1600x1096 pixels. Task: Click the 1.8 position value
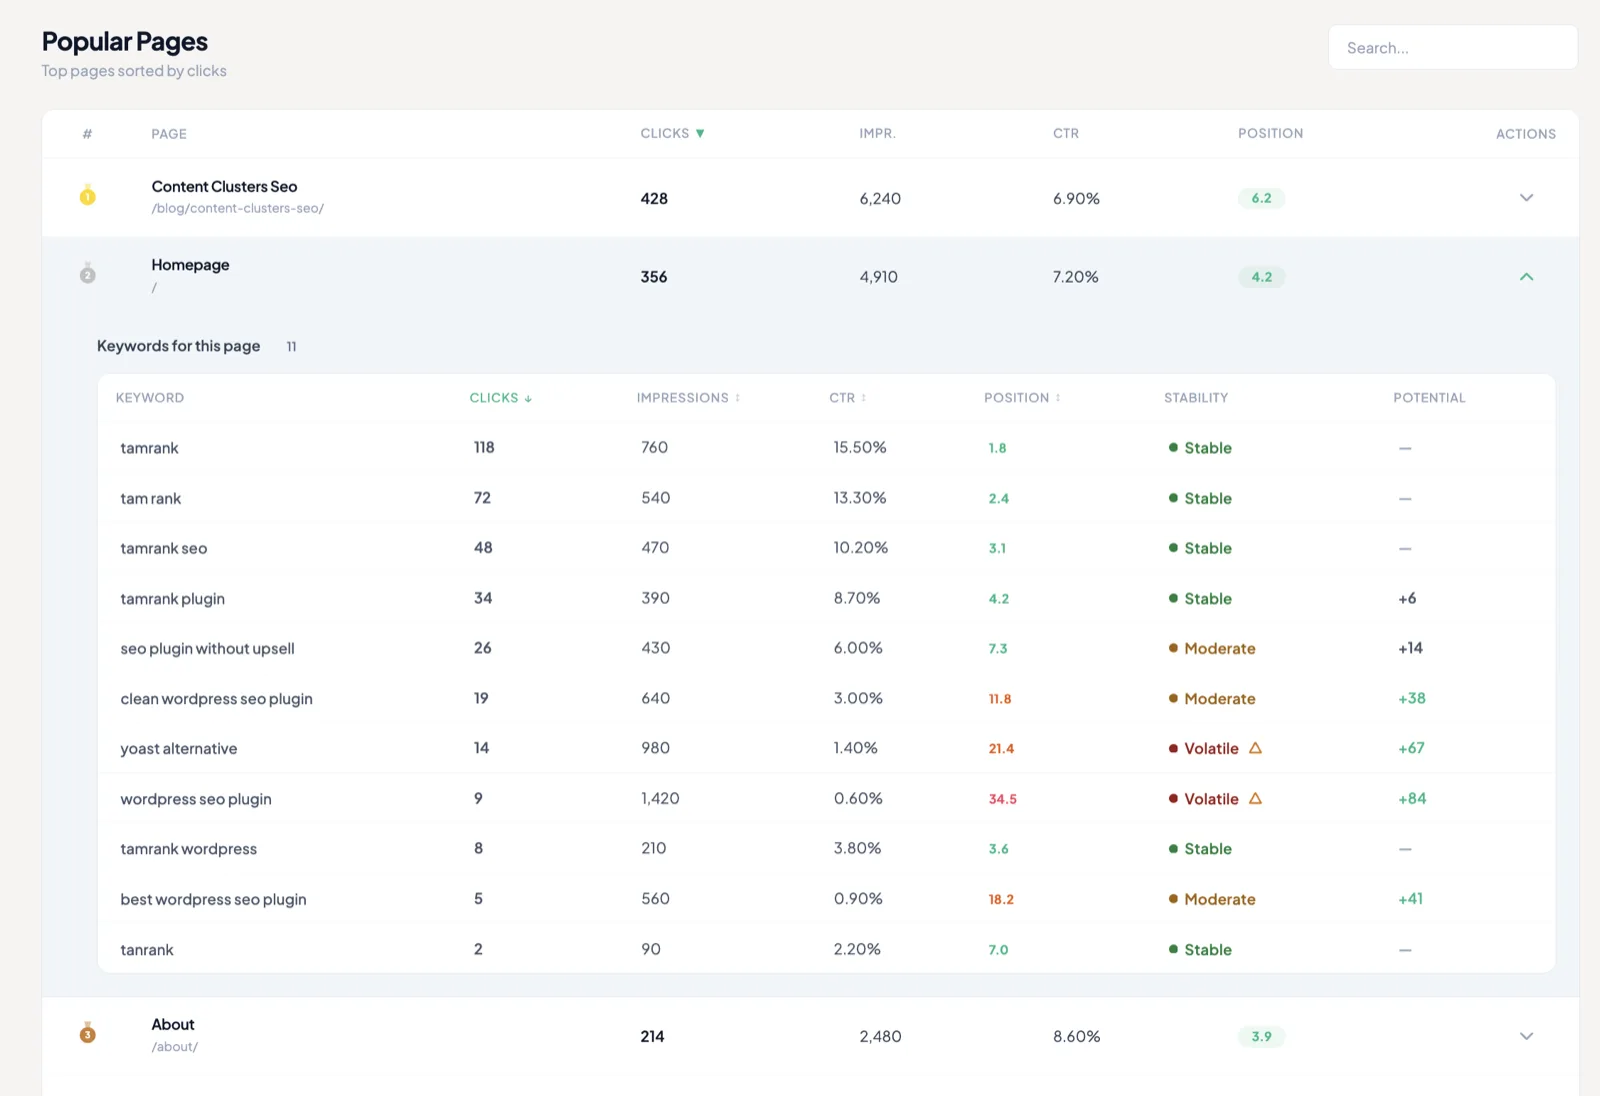pyautogui.click(x=997, y=448)
